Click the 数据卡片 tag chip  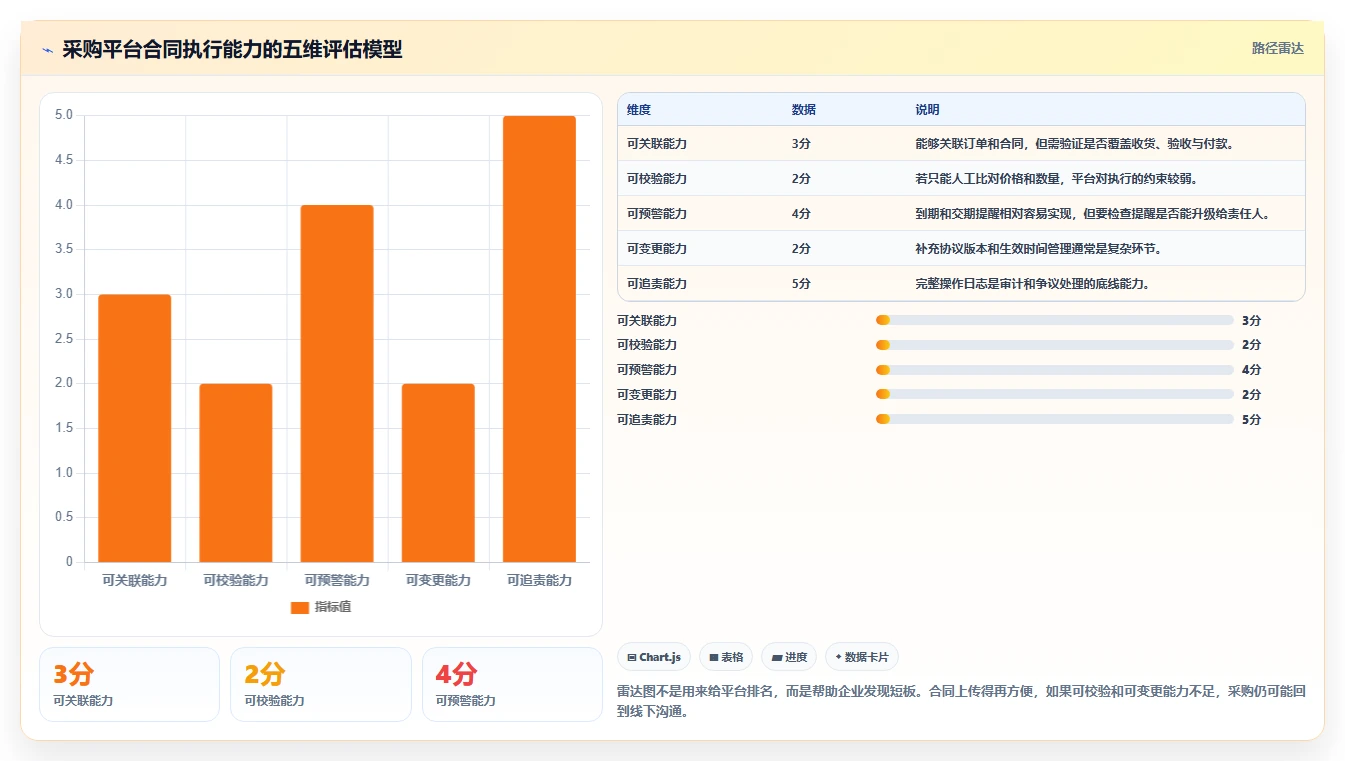862,657
